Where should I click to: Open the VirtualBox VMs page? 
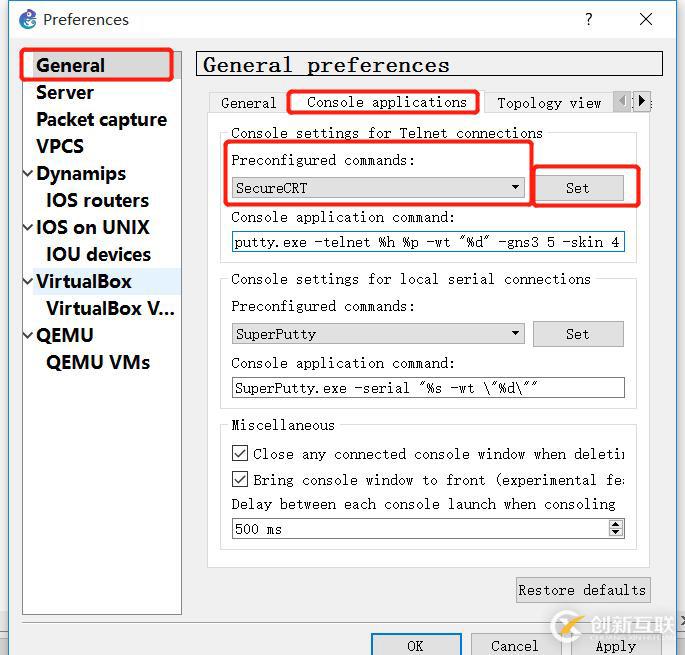(110, 308)
